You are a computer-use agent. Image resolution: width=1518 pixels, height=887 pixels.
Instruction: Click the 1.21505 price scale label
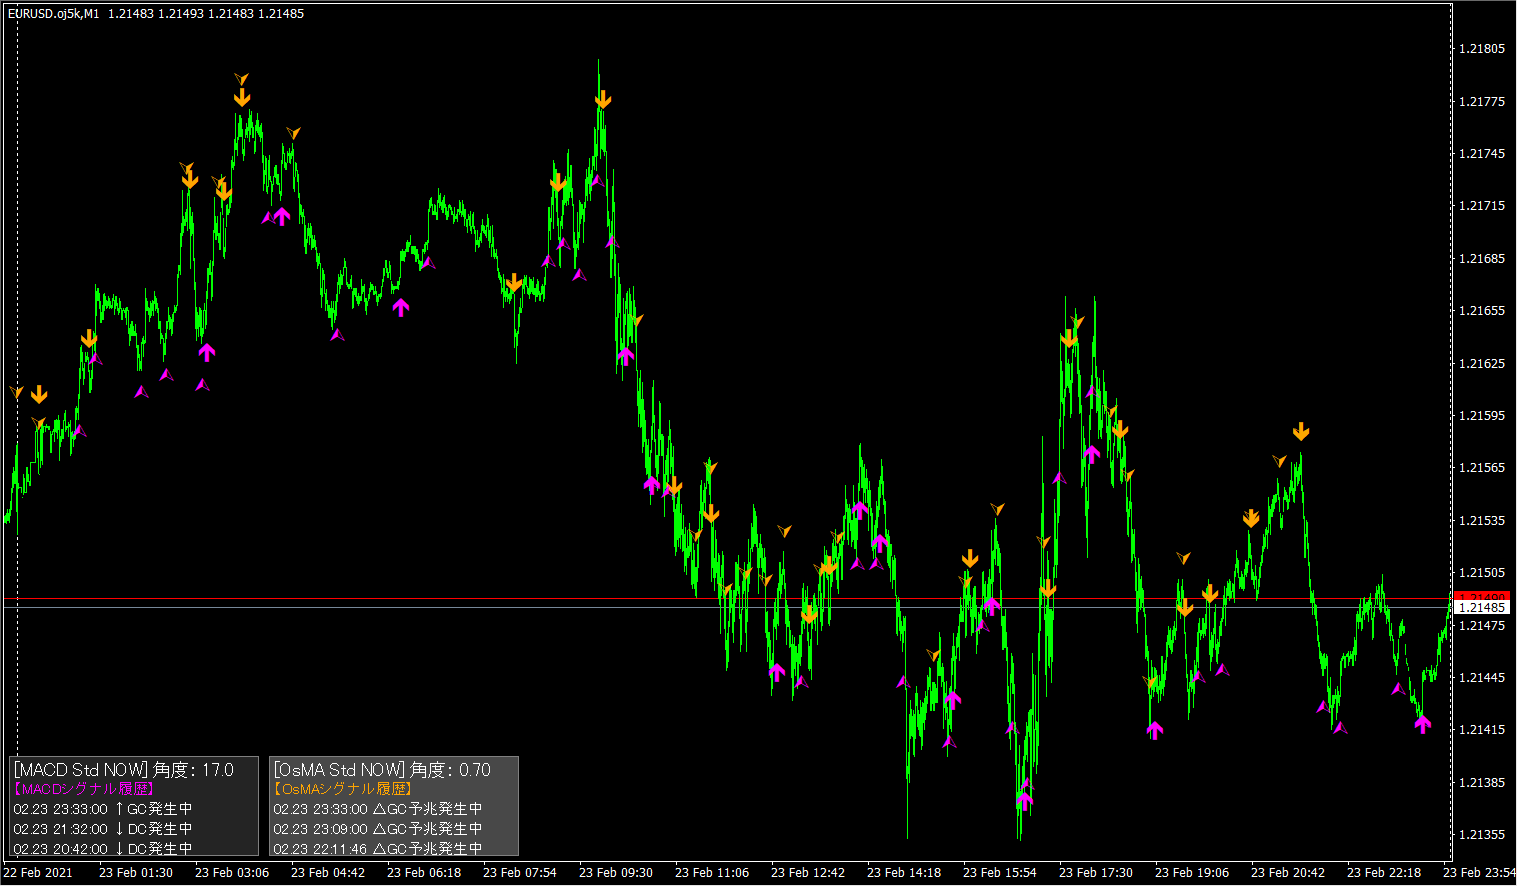click(1482, 573)
